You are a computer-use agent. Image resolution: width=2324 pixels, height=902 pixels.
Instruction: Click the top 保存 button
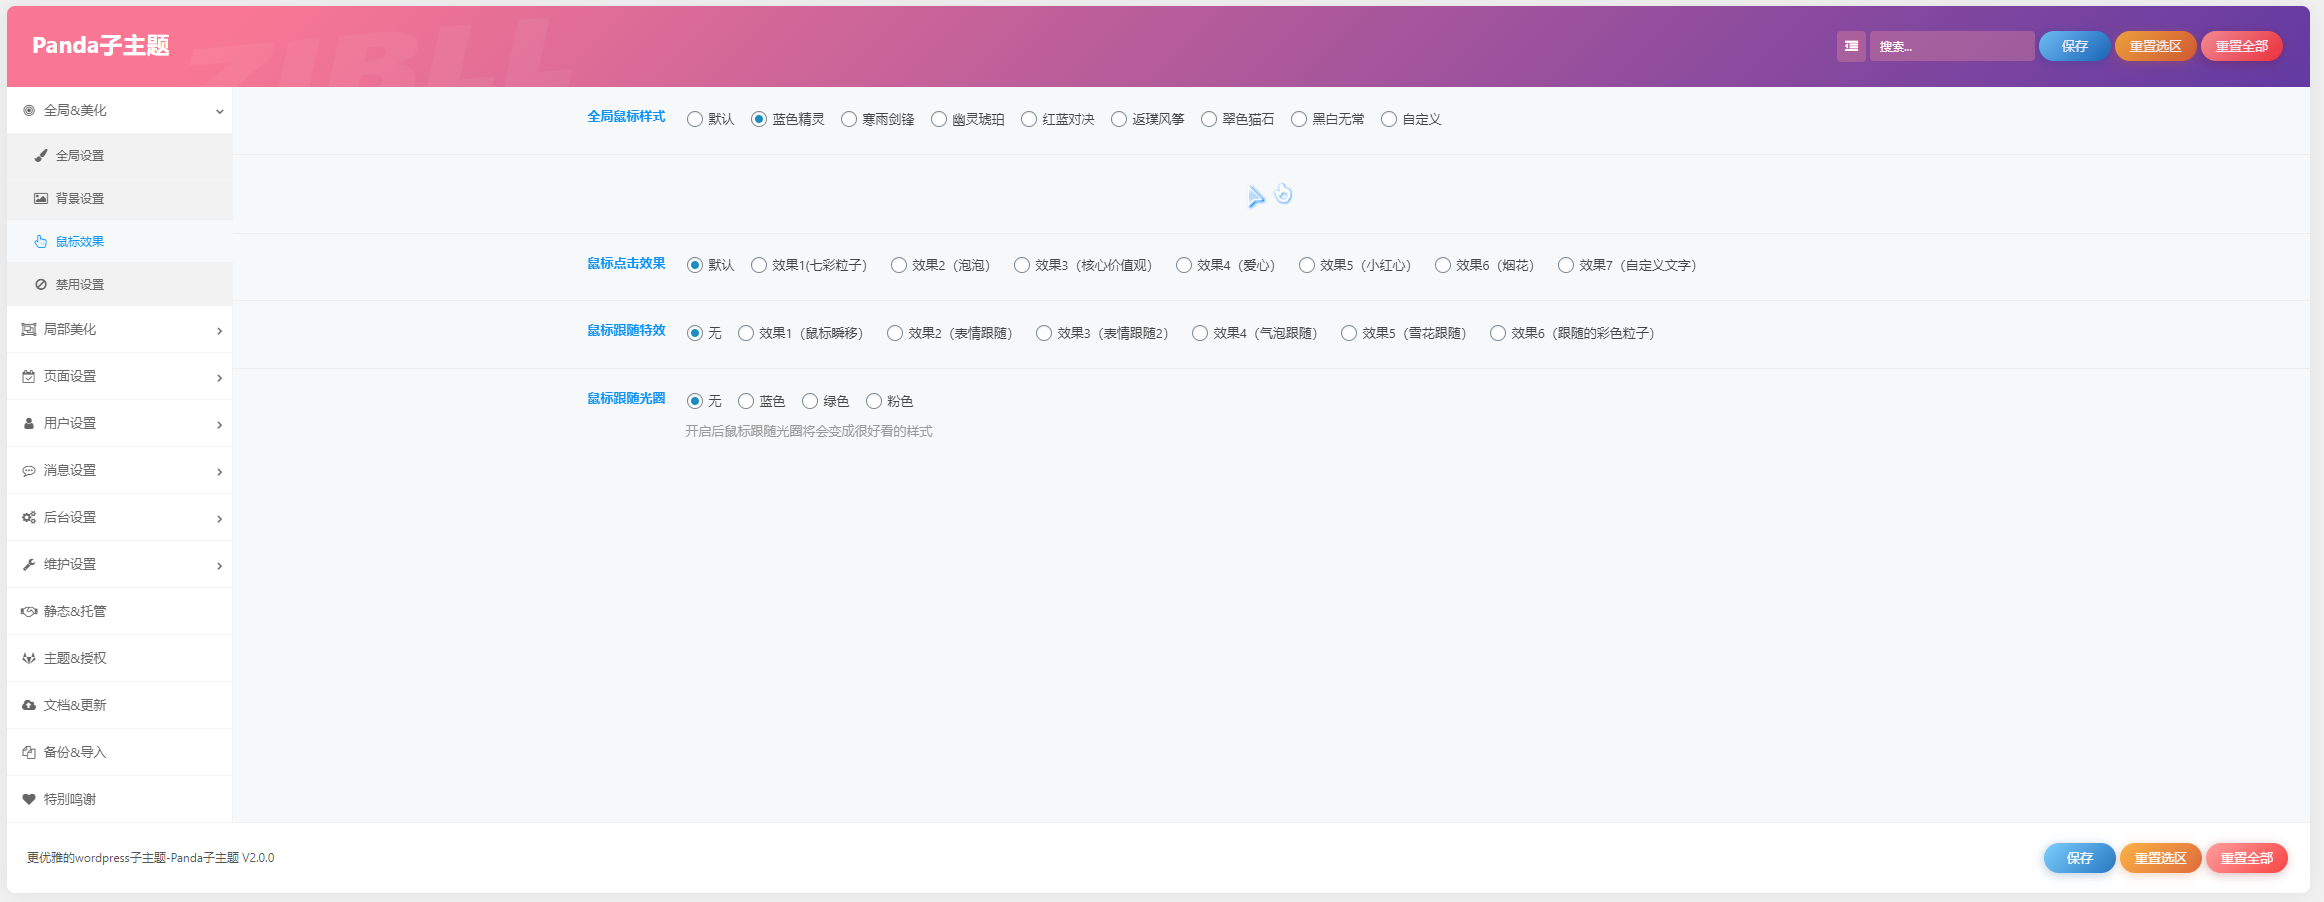[2075, 46]
